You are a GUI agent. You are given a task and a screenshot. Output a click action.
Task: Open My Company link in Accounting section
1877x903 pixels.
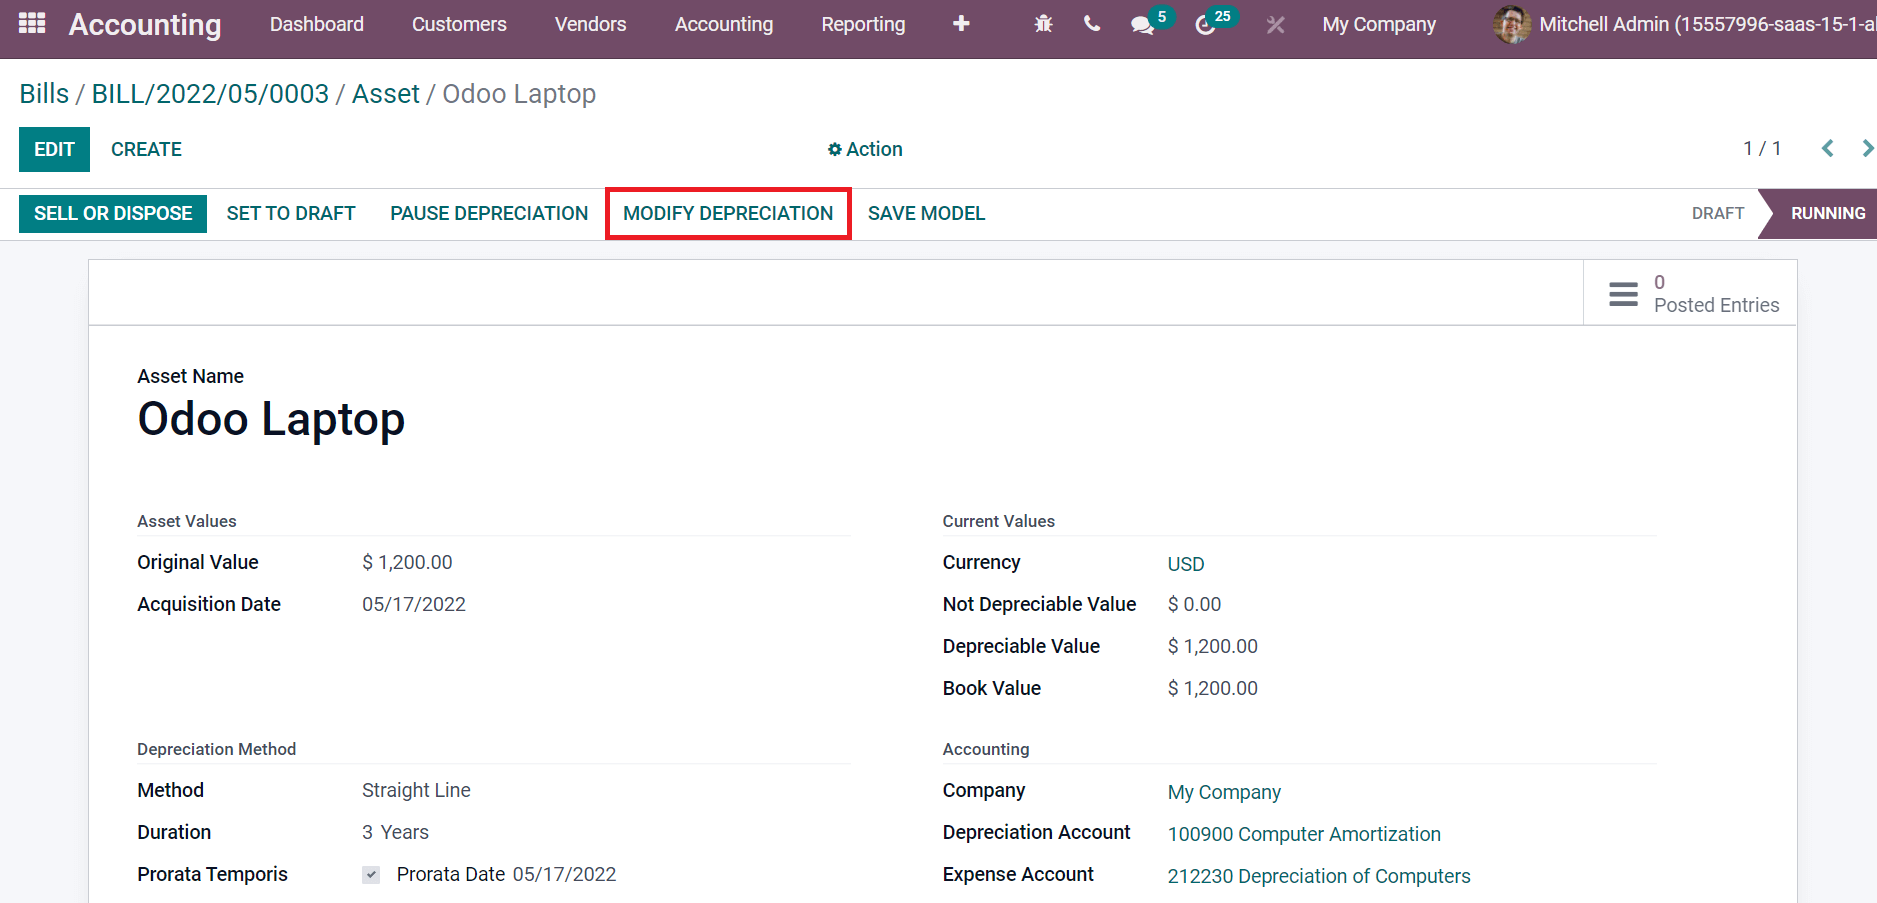tap(1224, 792)
